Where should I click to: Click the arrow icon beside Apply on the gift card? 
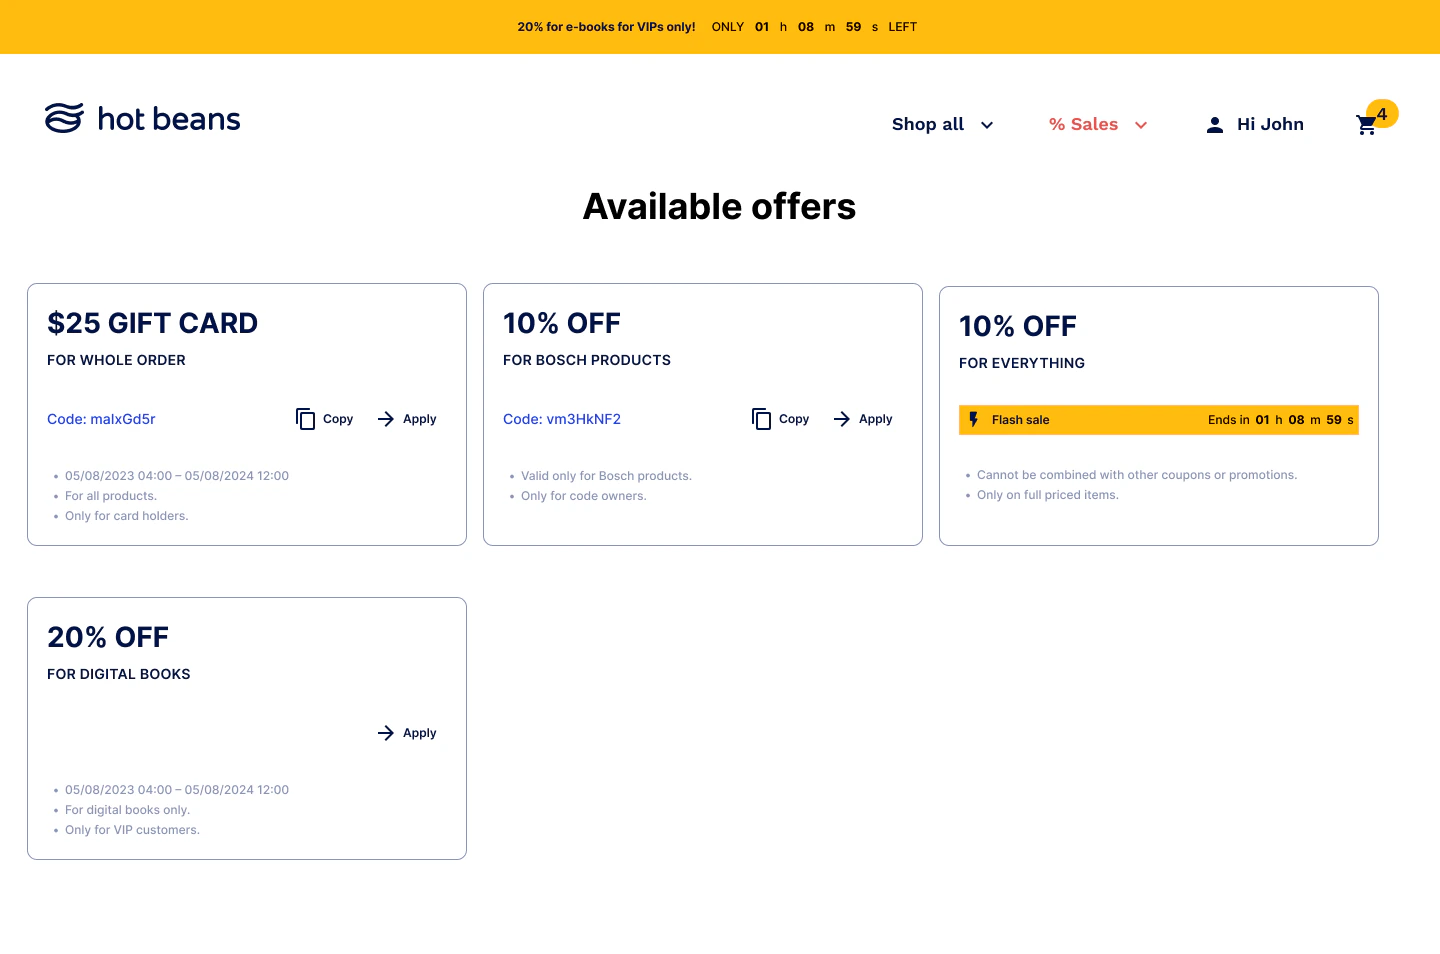(x=386, y=419)
